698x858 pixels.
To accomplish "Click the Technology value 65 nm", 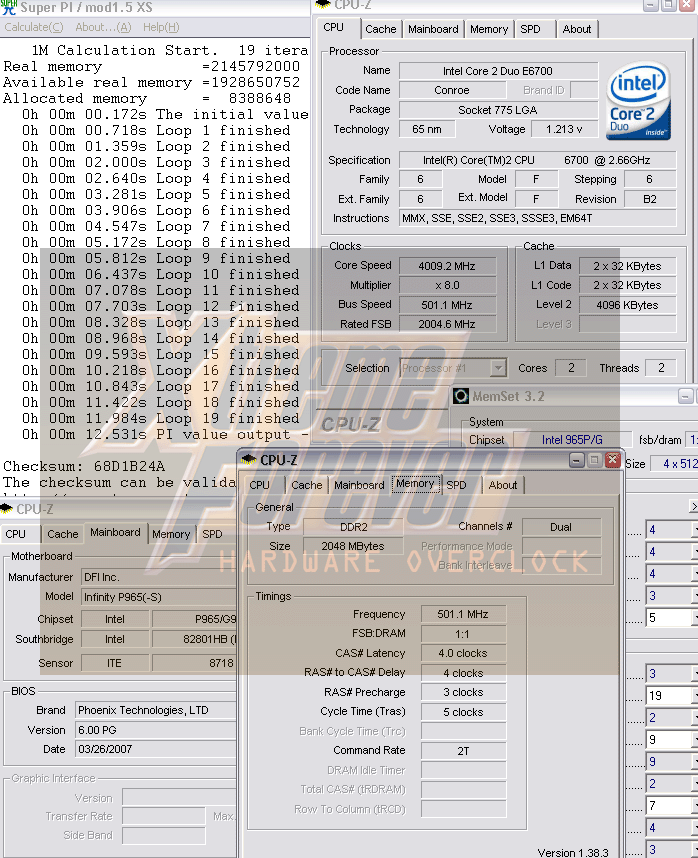I will pyautogui.click(x=427, y=129).
